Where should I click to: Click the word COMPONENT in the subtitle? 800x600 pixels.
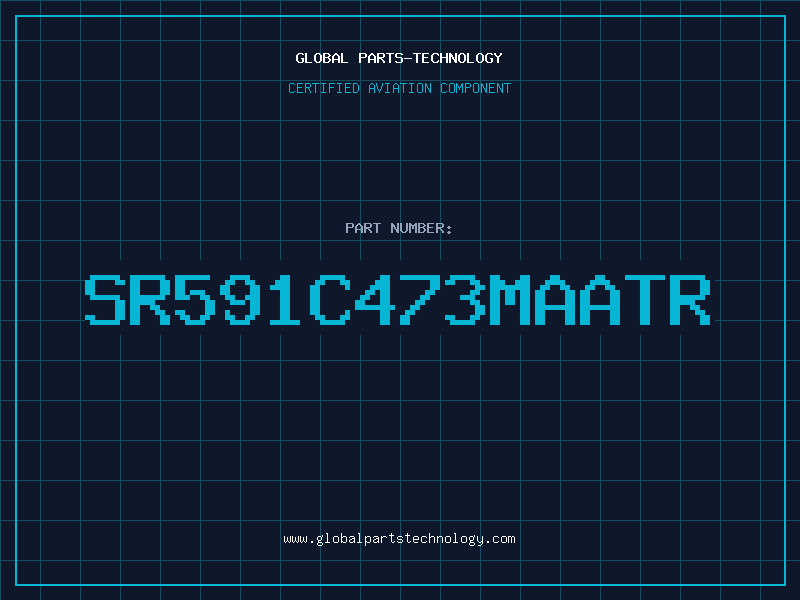(x=476, y=88)
